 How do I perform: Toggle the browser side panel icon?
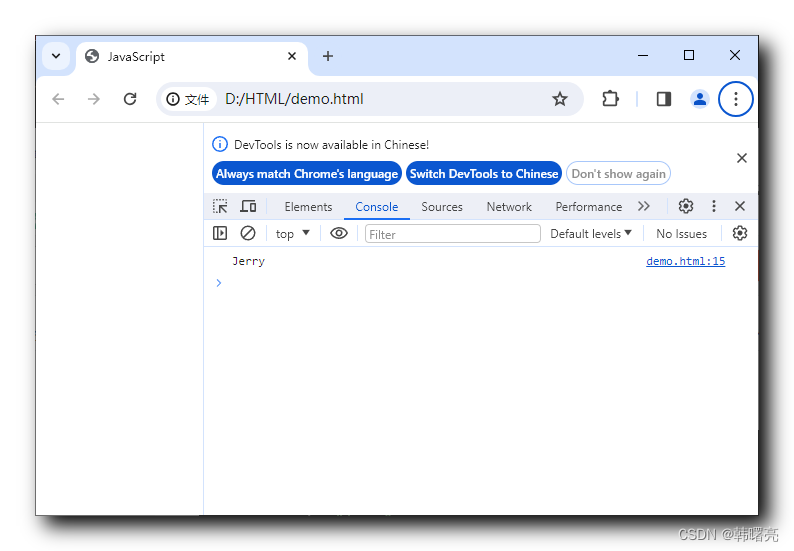click(x=663, y=99)
